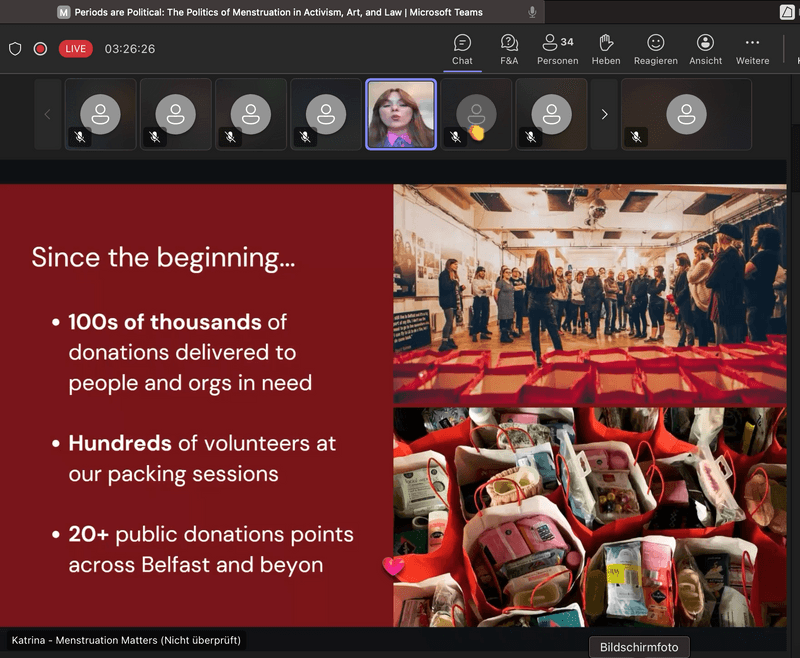Select the active speaker video thumbnail
This screenshot has width=800, height=658.
click(401, 115)
